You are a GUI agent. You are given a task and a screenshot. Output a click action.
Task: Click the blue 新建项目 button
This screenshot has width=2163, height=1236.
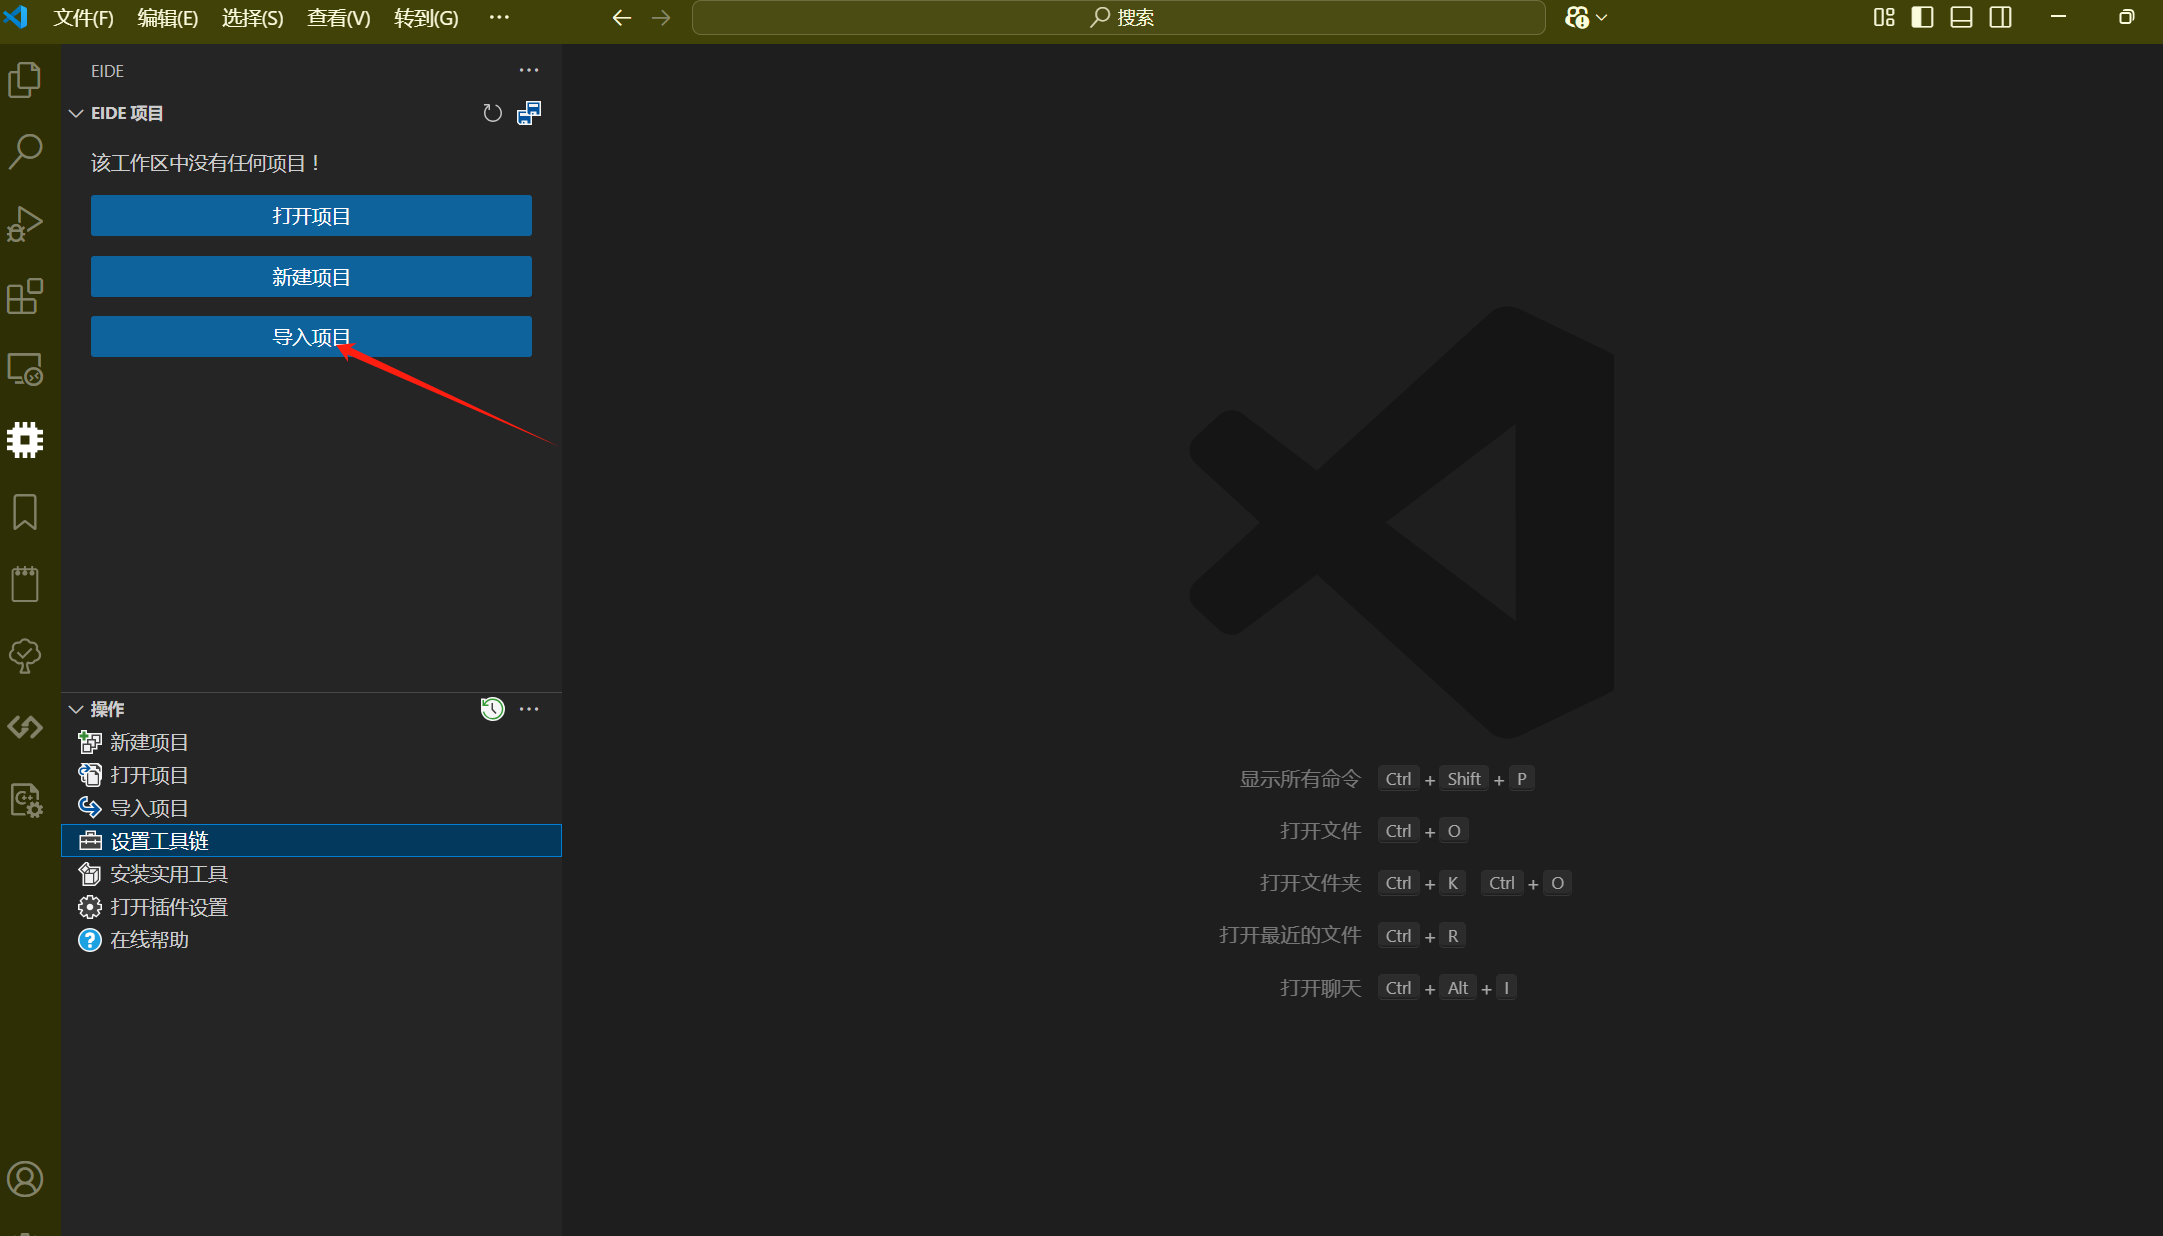click(x=311, y=277)
